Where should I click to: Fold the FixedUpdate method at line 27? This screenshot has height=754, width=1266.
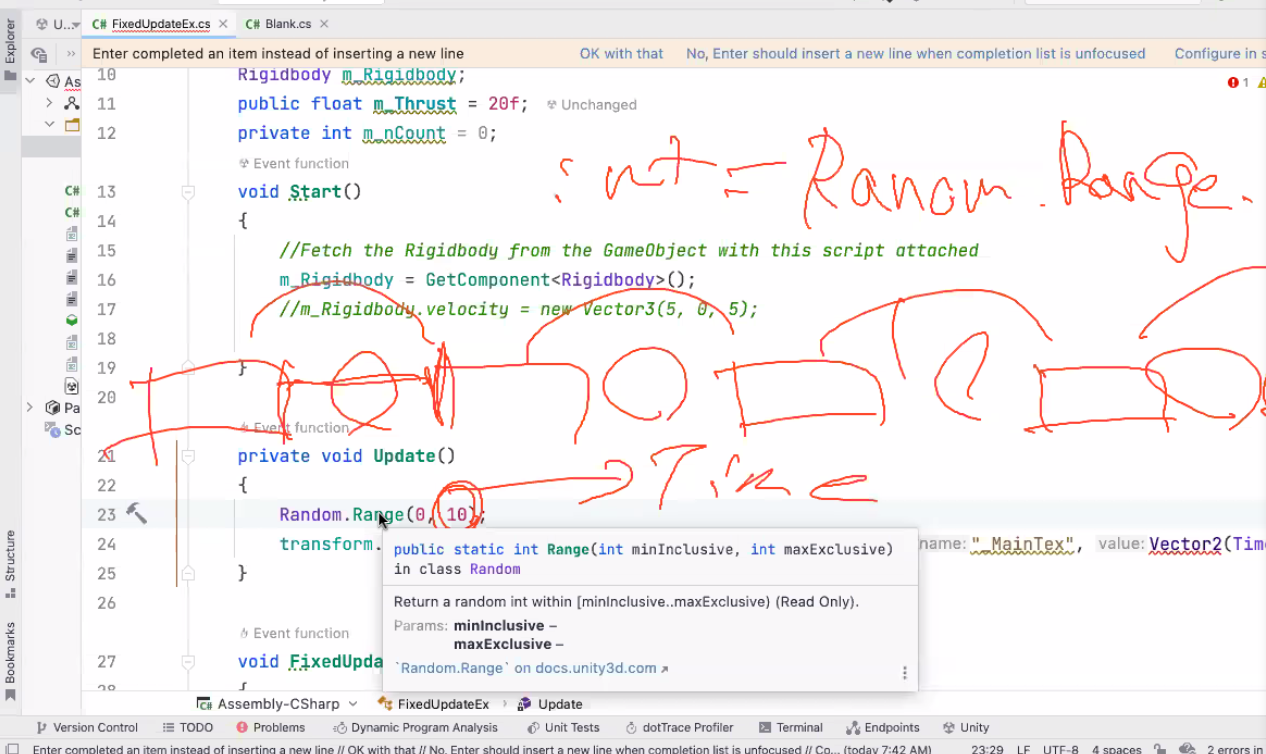tap(187, 662)
